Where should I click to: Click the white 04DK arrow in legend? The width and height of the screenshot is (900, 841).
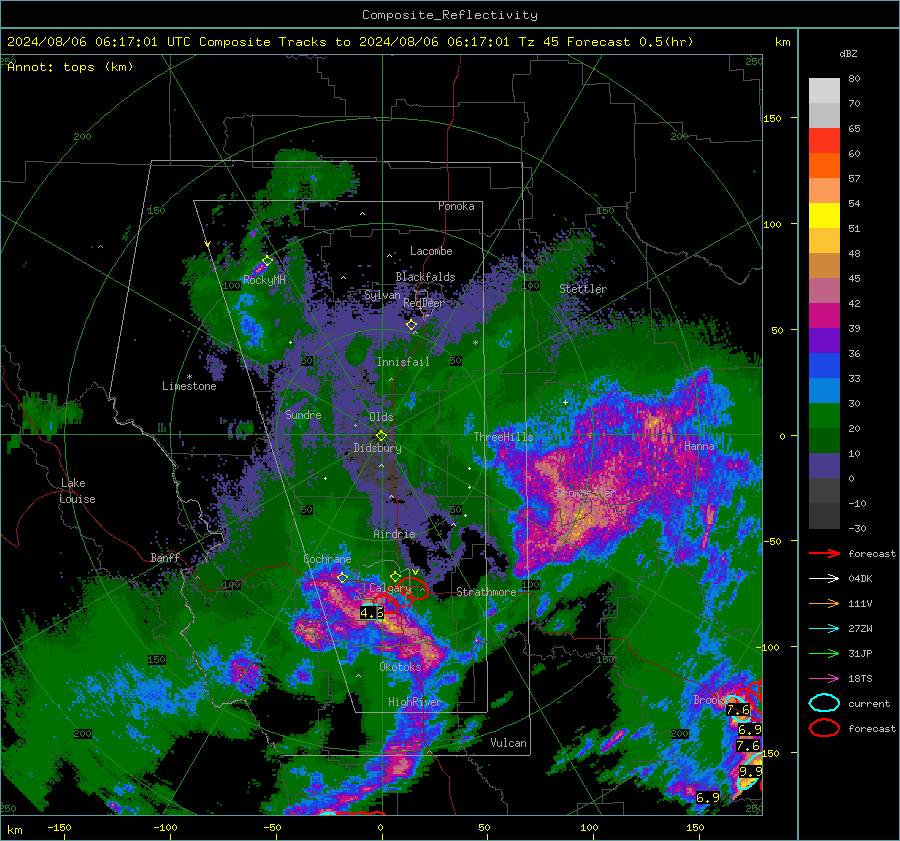click(824, 579)
